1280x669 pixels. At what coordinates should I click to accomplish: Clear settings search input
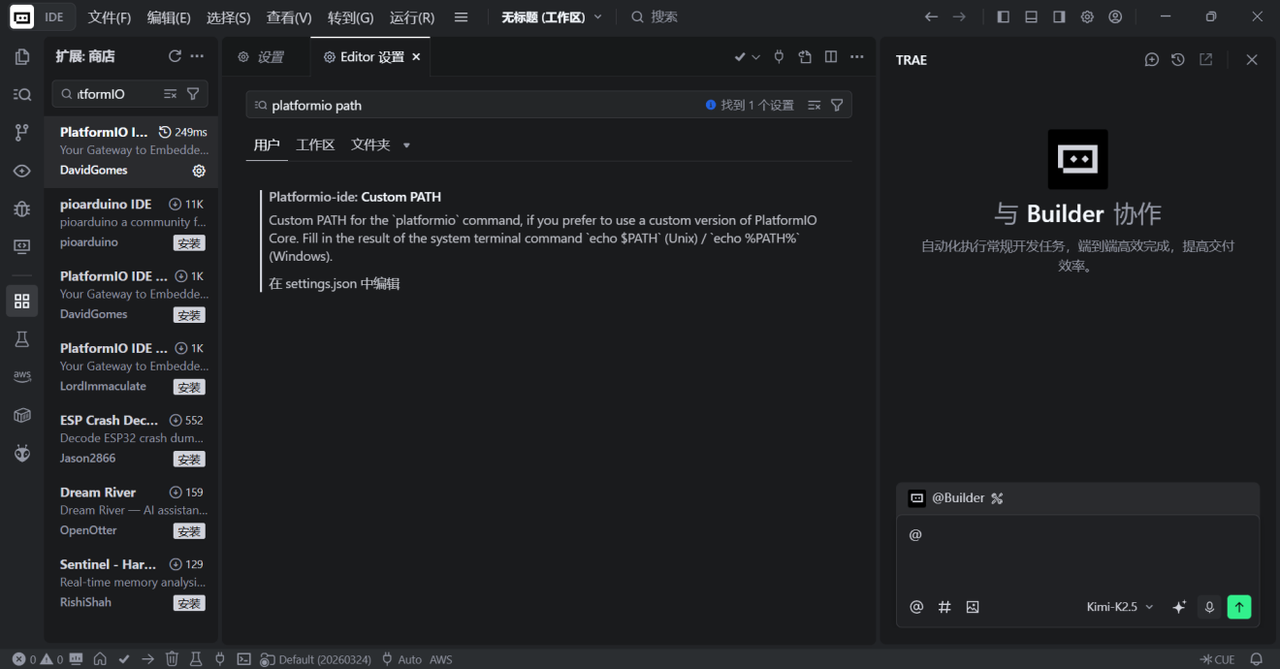point(814,105)
